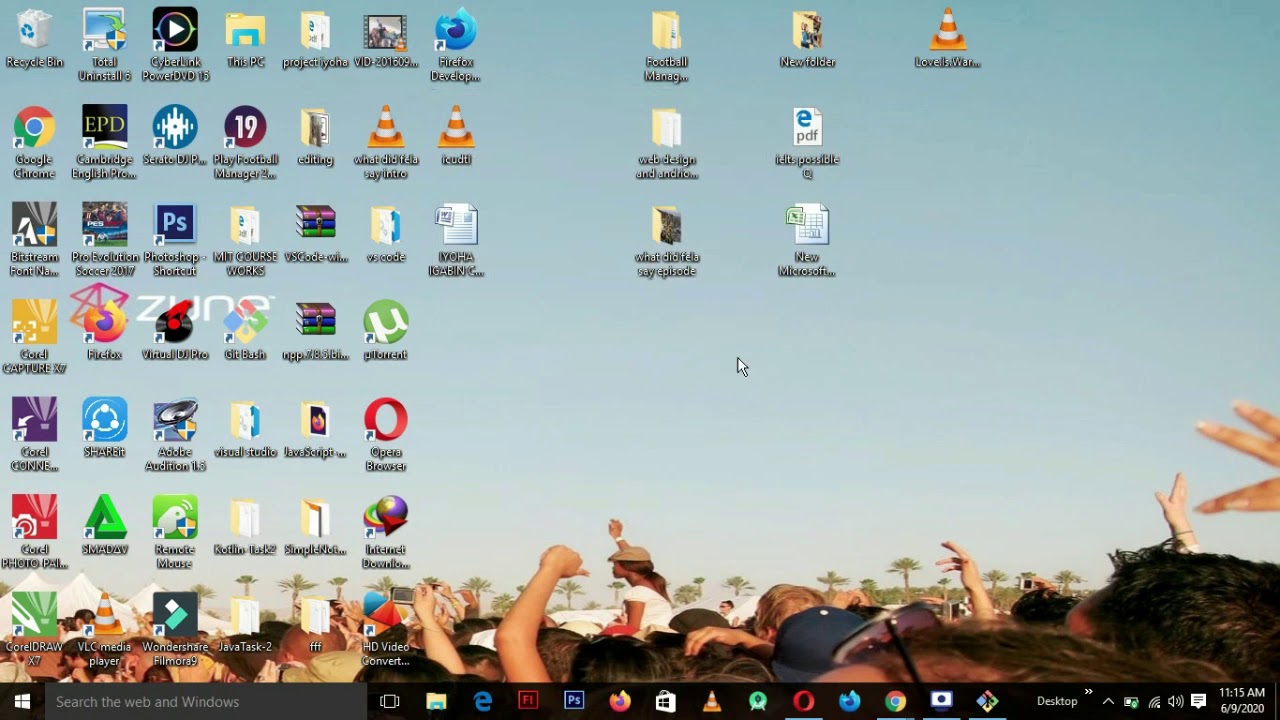
Task: Open the npp installer archive icon
Action: (x=315, y=332)
